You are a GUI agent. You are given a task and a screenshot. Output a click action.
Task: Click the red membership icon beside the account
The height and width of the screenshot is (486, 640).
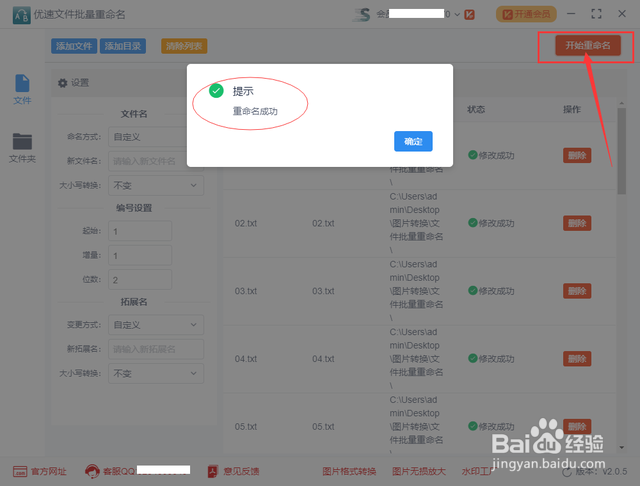(x=469, y=15)
